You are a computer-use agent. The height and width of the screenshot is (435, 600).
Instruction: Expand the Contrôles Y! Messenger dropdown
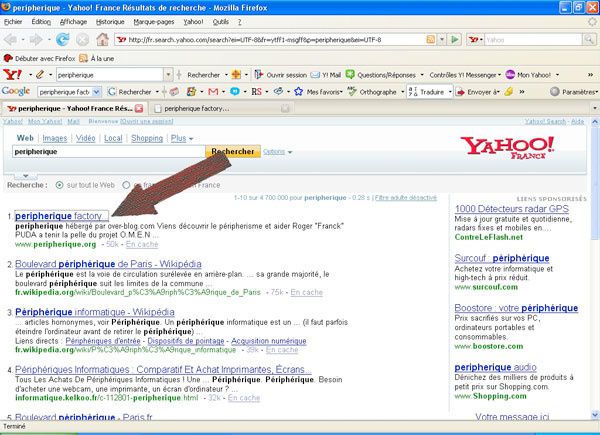click(465, 75)
